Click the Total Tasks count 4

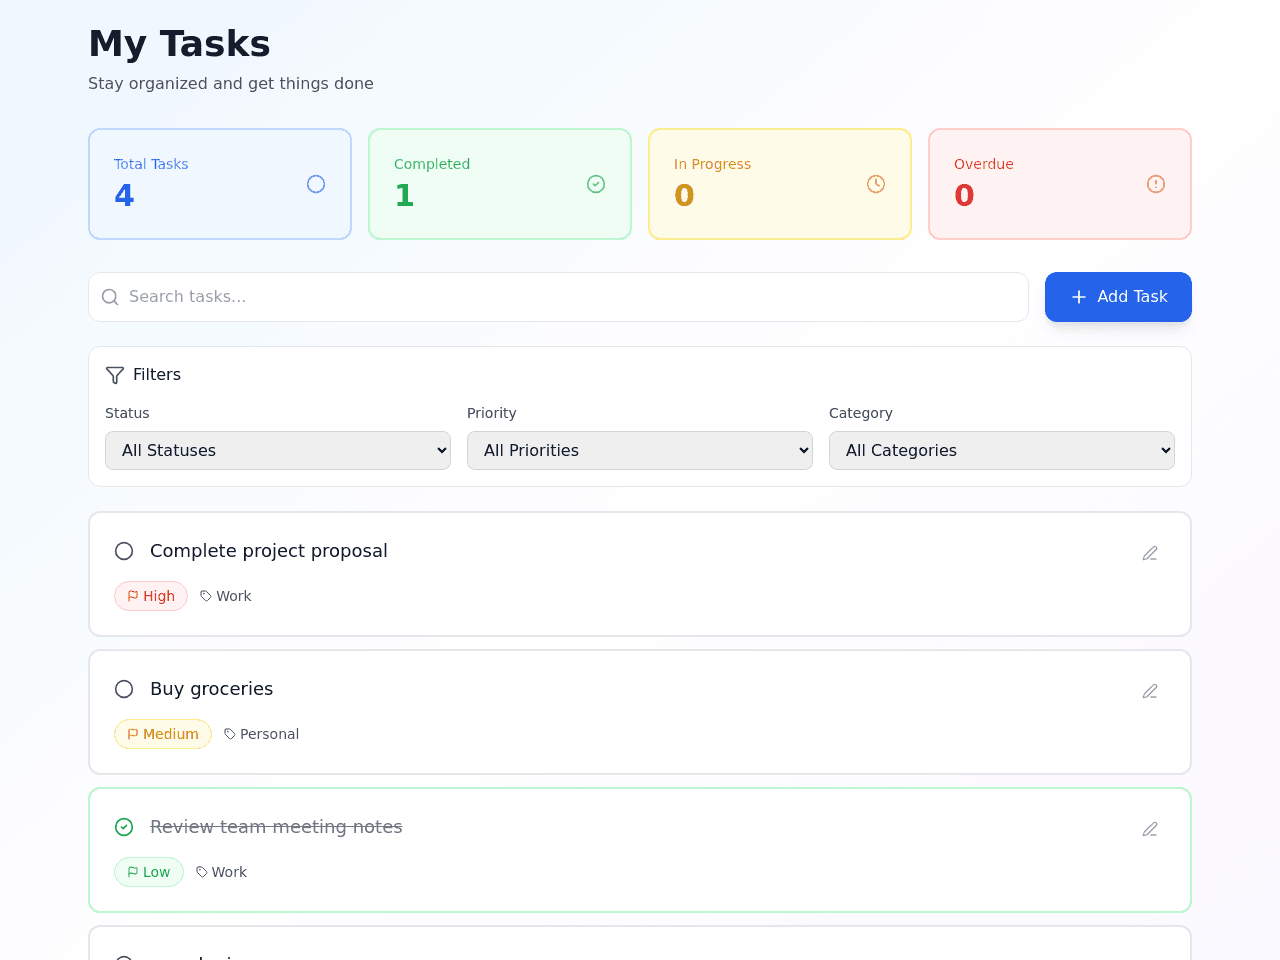point(124,195)
